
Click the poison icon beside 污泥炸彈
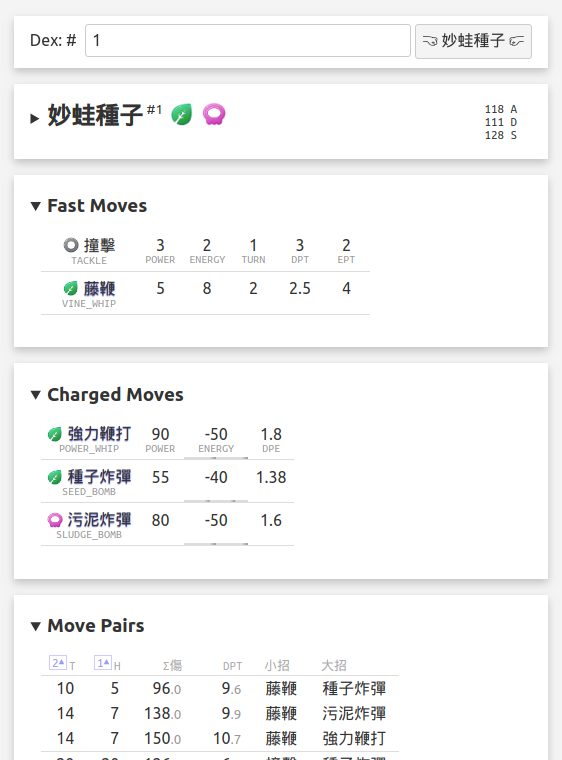point(55,521)
